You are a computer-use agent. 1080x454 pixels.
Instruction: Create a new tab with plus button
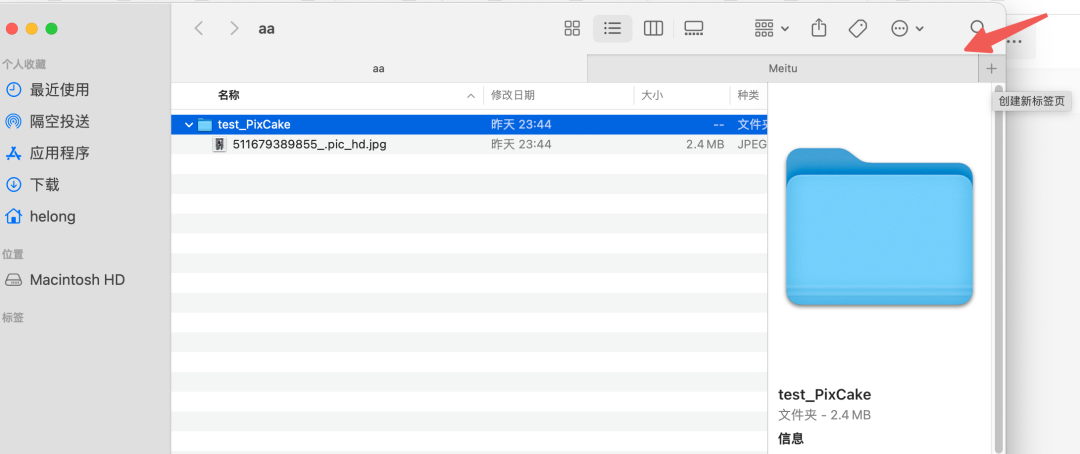click(991, 69)
